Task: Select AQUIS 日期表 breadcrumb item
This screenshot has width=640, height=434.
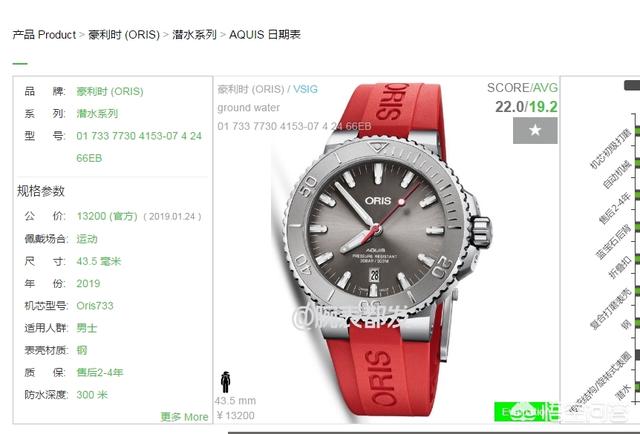Action: (265, 35)
